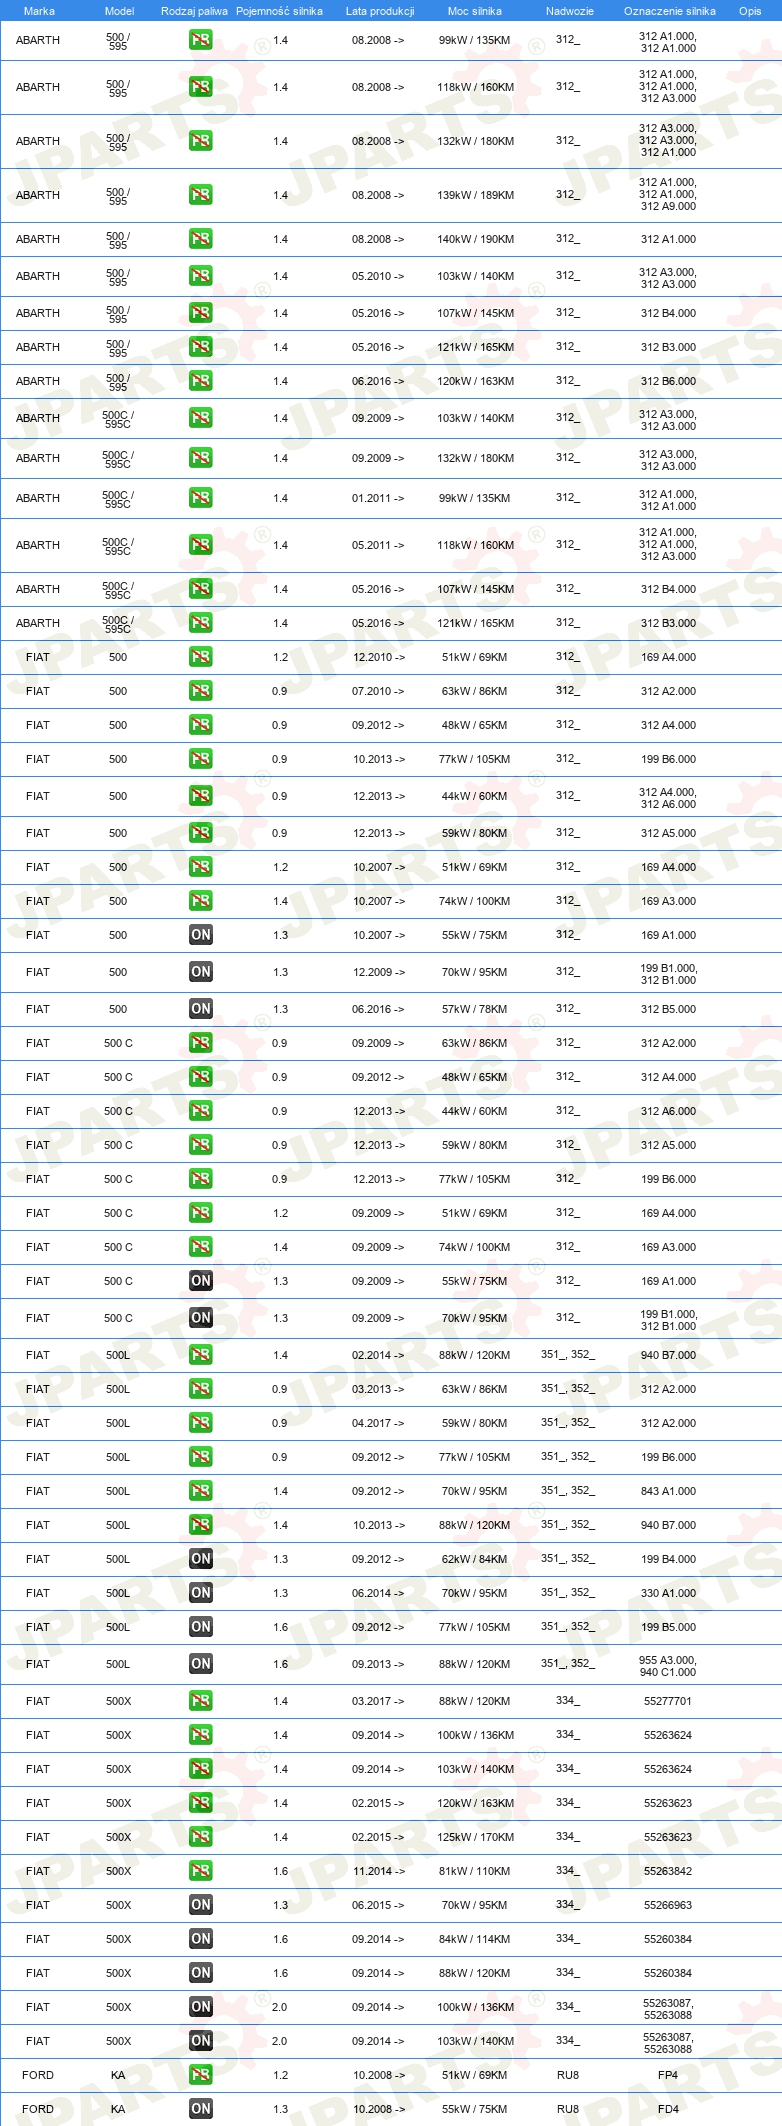Select engine codes '955 A3.000, 940 C1.000'

668,1665
